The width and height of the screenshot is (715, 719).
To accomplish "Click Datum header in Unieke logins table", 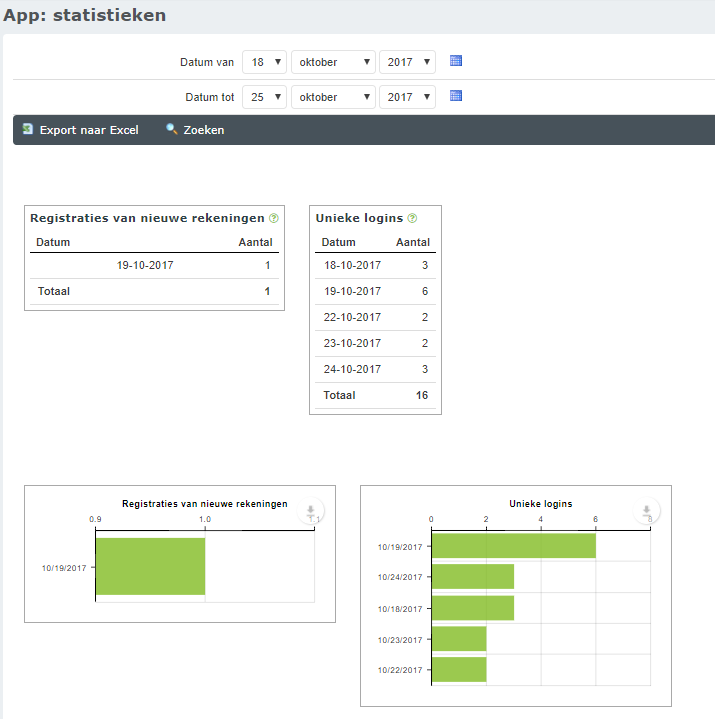I will coord(338,242).
